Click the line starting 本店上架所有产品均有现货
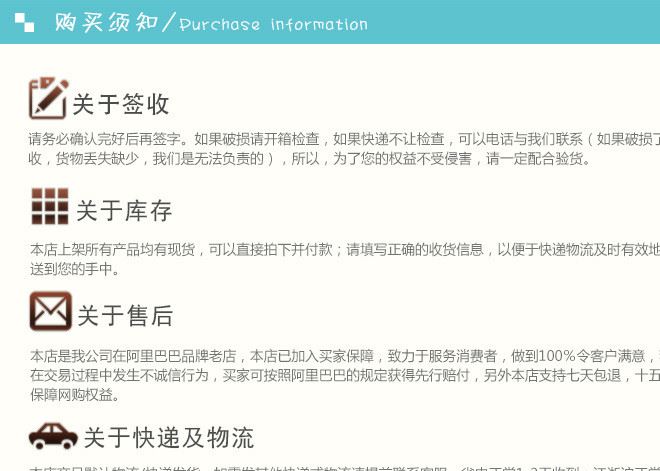The image size is (660, 471). (x=345, y=250)
